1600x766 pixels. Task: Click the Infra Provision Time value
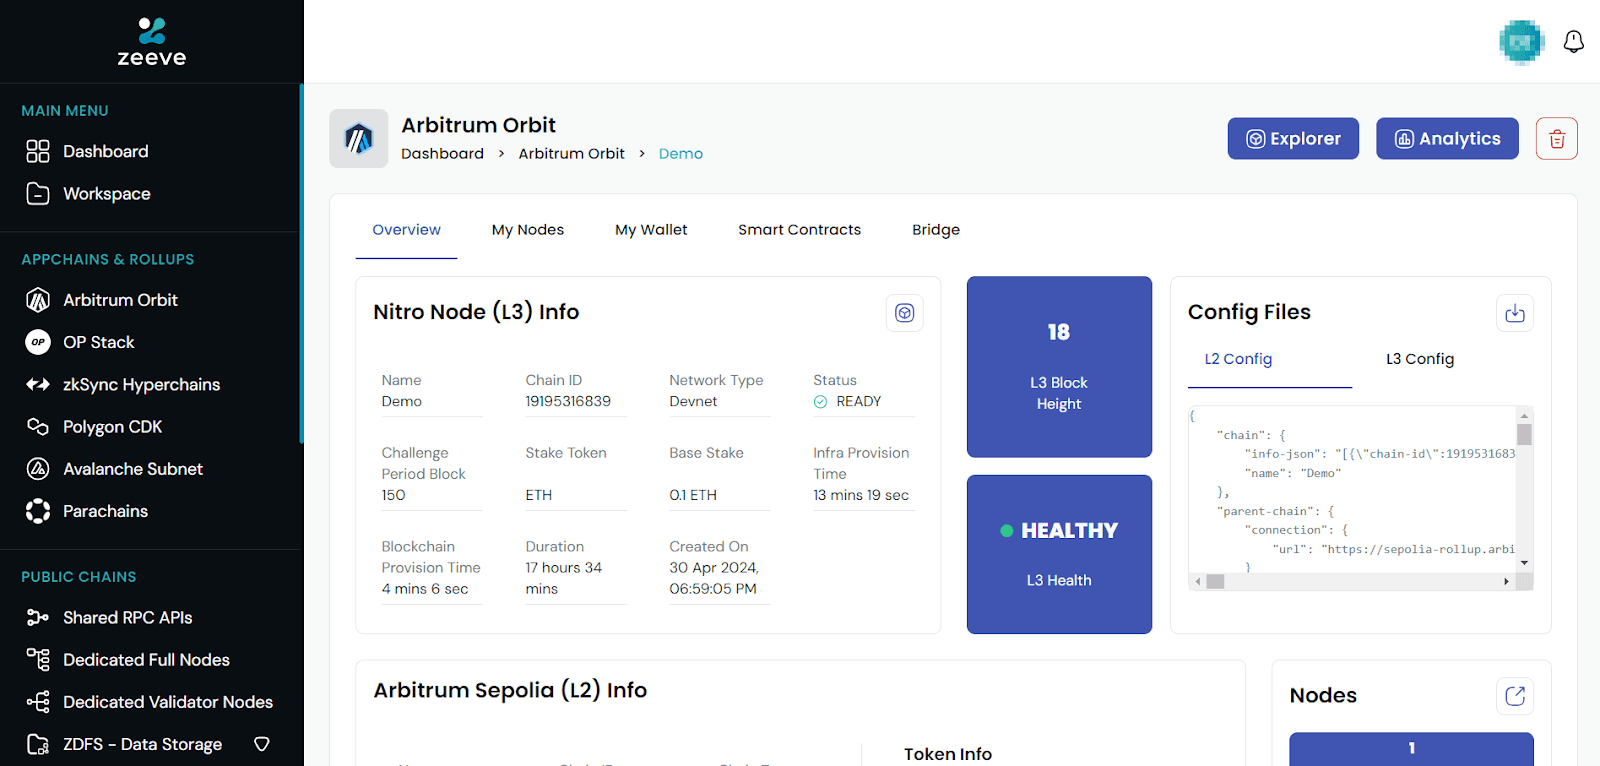pos(861,495)
